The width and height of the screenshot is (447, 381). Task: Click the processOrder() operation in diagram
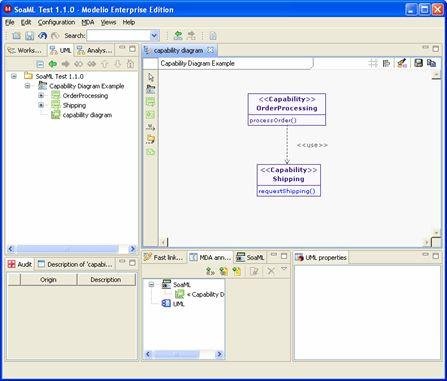click(x=273, y=120)
